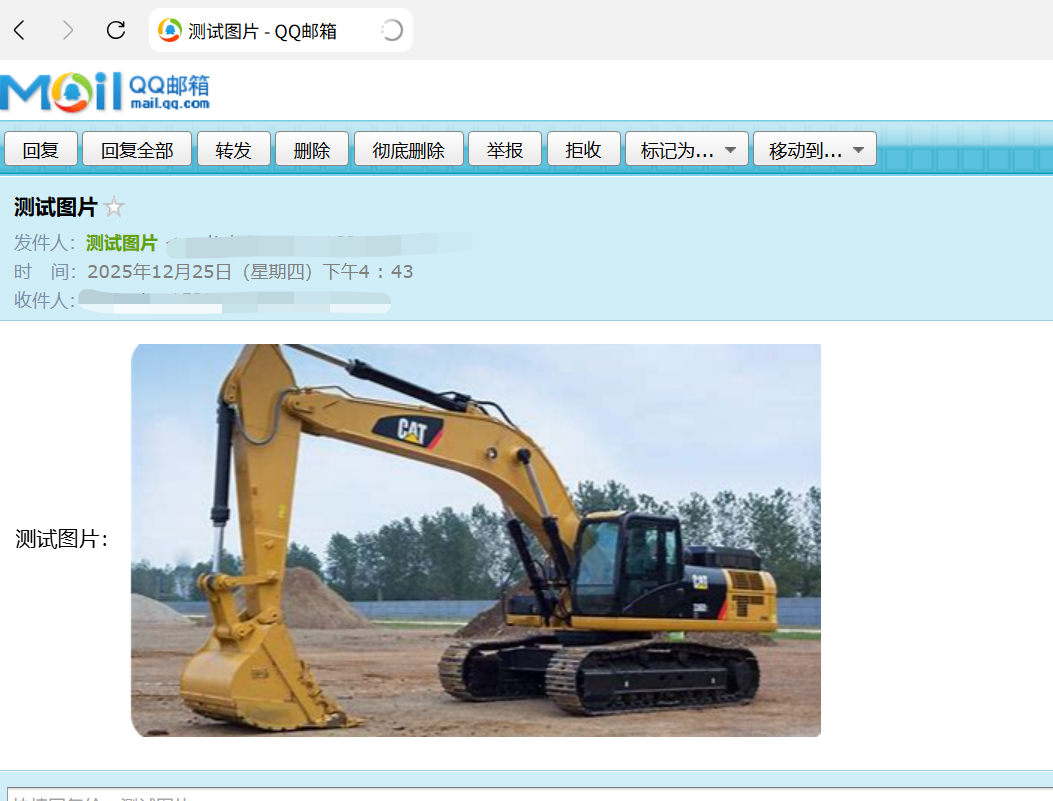
Task: Focus the quick reply input box
Action: click(x=530, y=794)
